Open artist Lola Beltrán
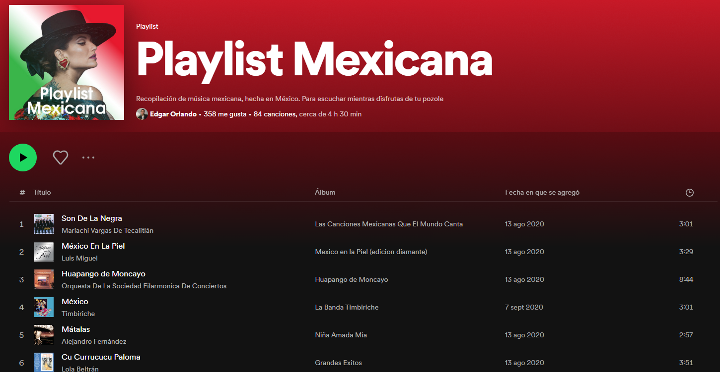The height and width of the screenshot is (372, 720). click(80, 369)
